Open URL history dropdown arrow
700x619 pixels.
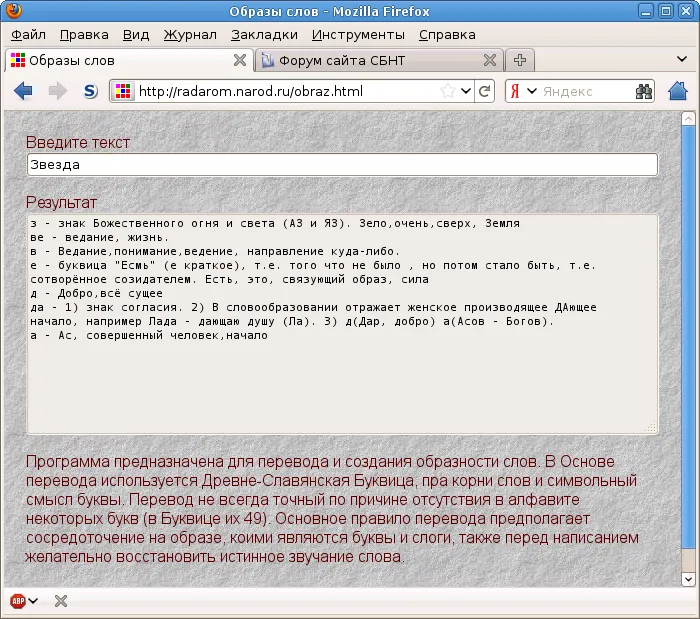tap(465, 92)
